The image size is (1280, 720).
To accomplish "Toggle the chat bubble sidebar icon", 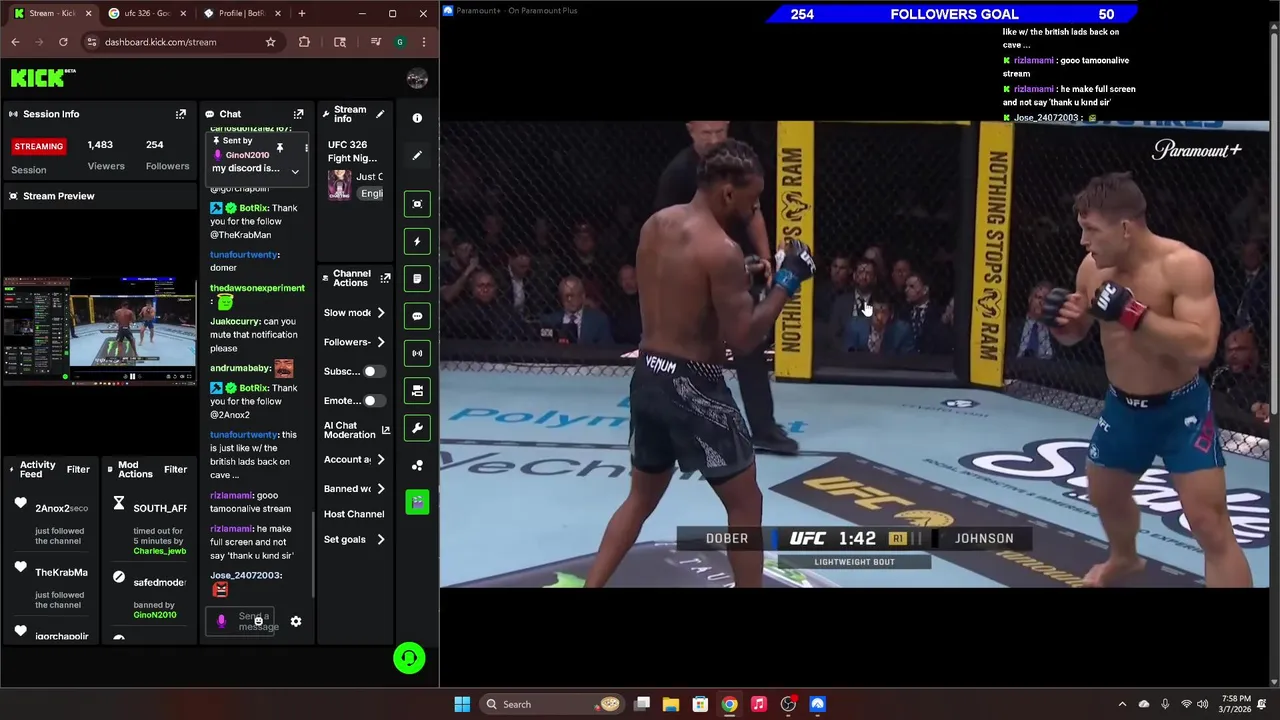I will point(417,316).
